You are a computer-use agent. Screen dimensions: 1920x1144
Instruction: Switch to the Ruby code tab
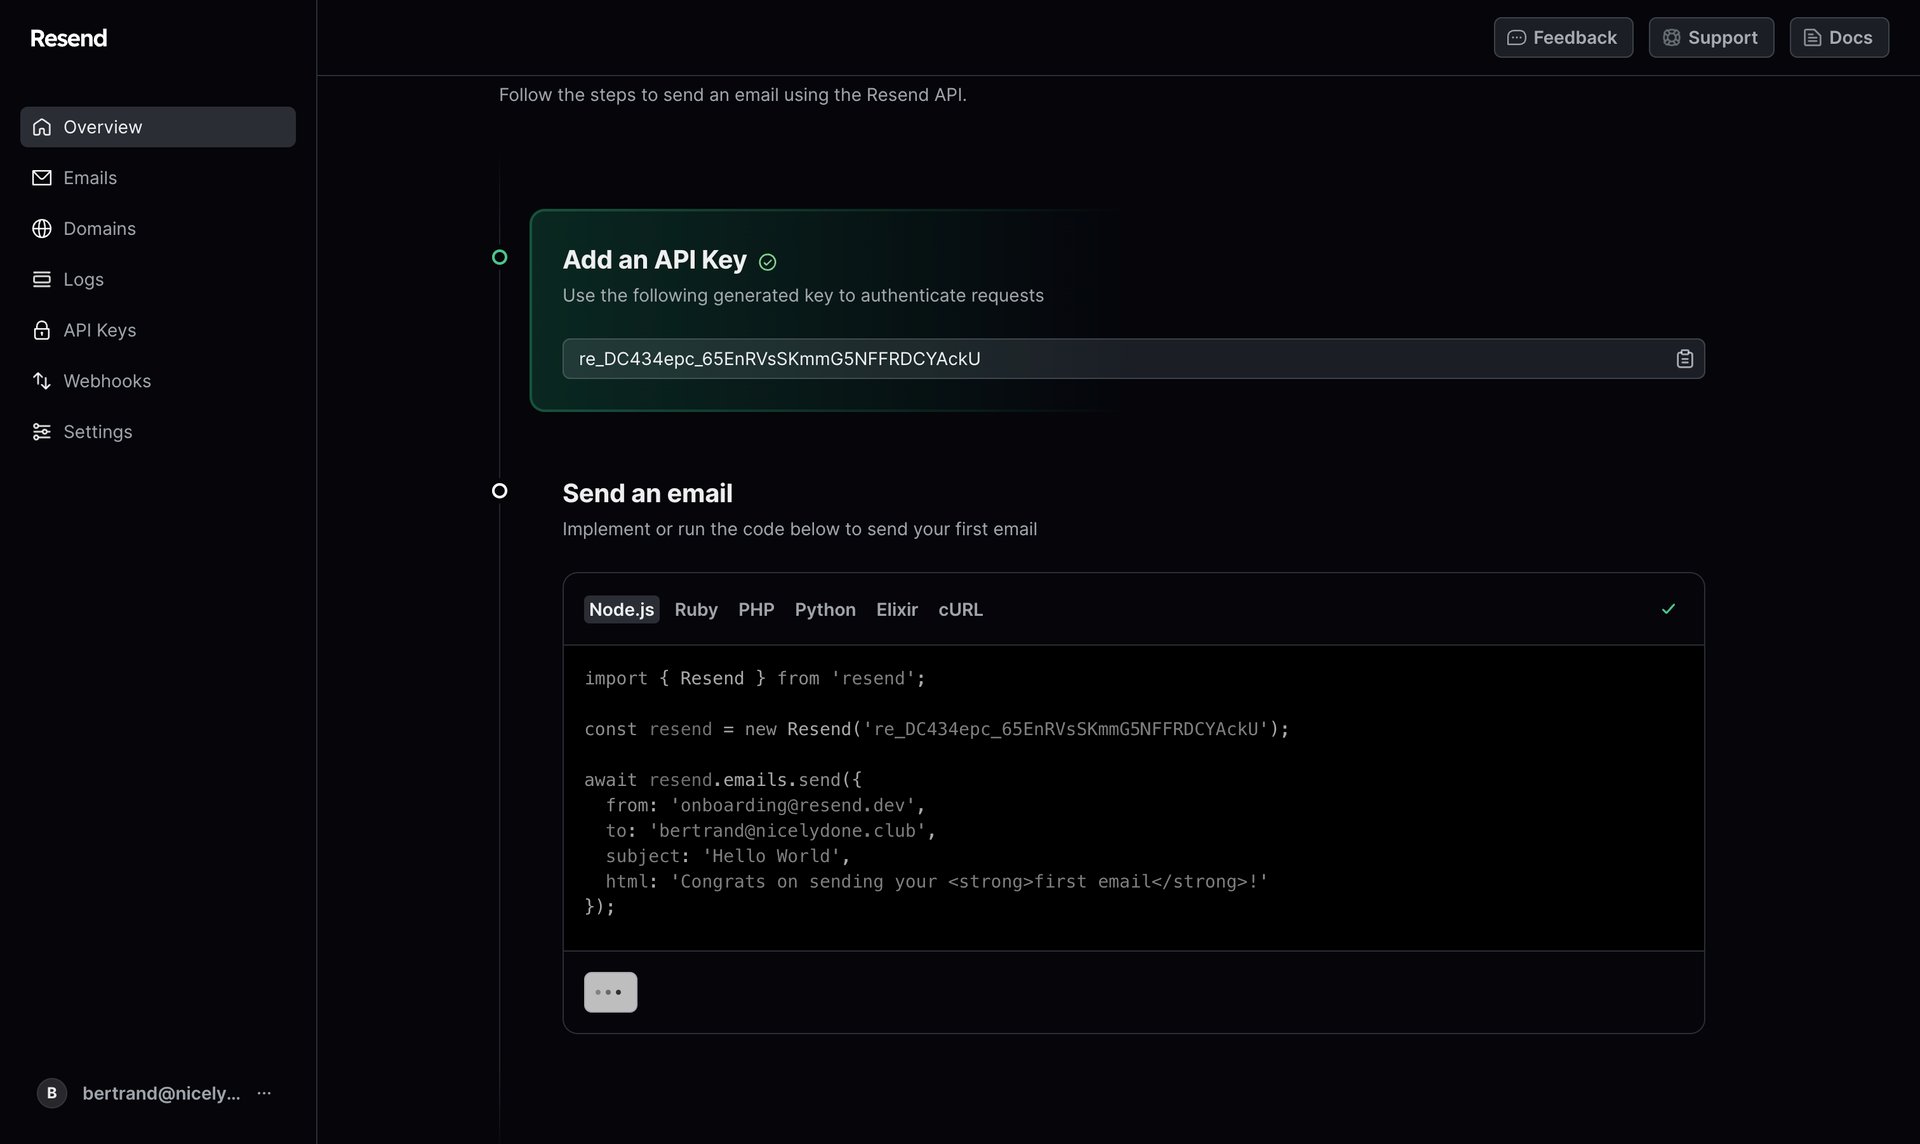pos(695,609)
